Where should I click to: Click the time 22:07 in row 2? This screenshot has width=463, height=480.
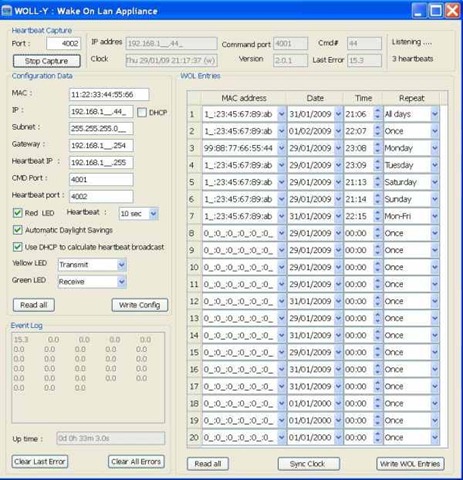click(356, 131)
